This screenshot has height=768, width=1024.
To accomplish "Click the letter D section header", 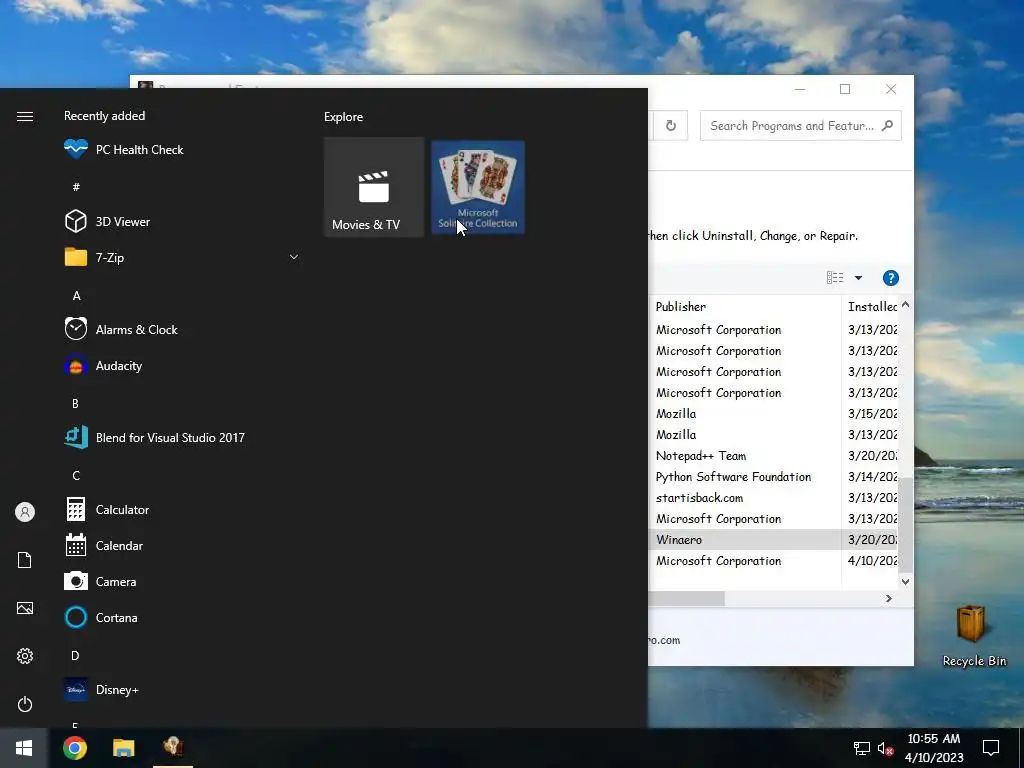I will coord(75,656).
